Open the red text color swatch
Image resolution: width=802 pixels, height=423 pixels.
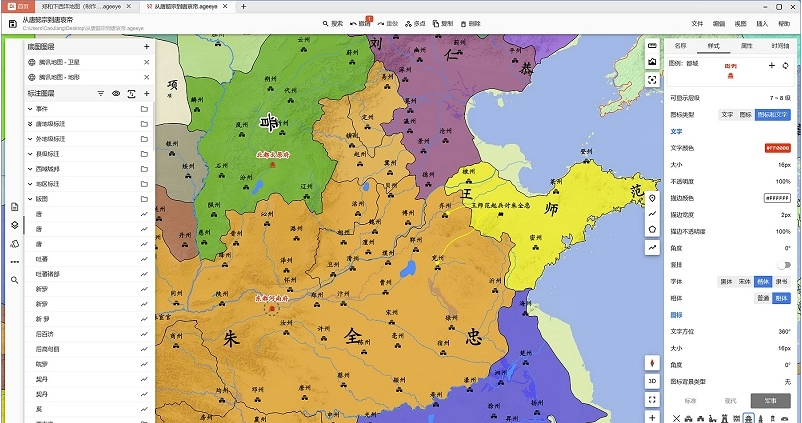click(x=777, y=148)
